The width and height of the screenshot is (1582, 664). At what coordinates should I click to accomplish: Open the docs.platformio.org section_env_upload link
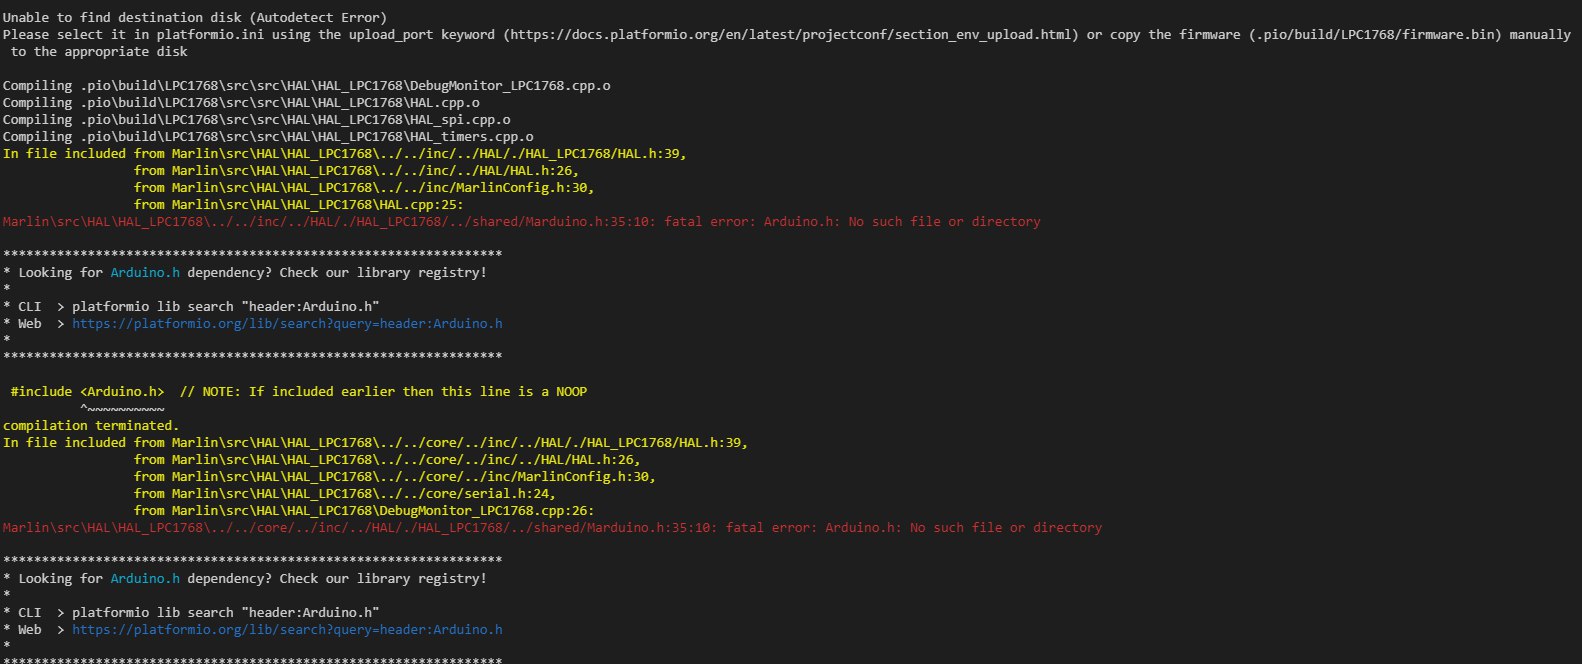793,34
